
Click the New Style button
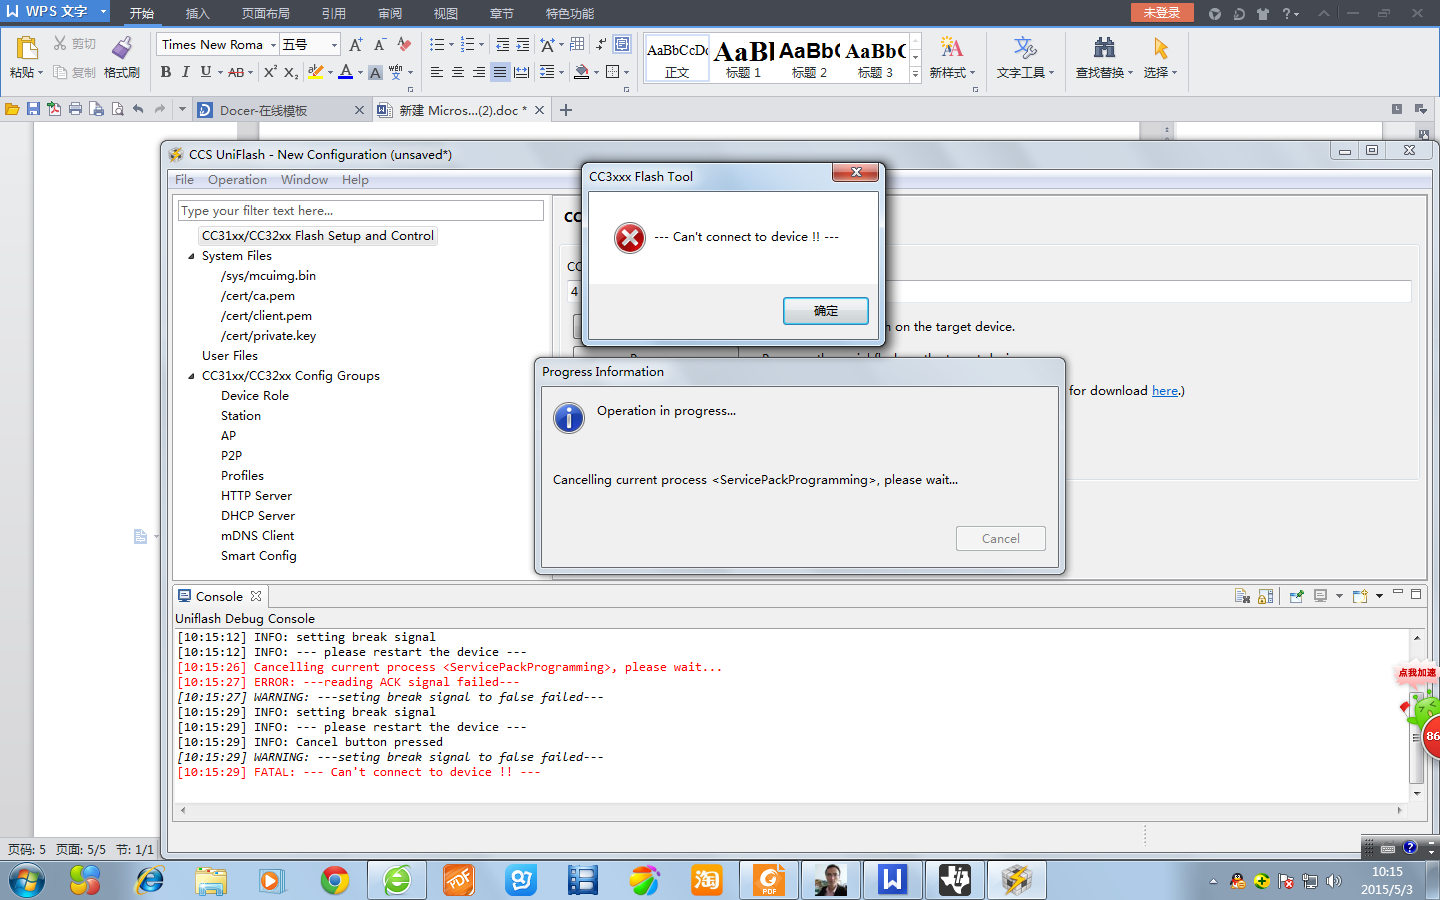coord(951,57)
